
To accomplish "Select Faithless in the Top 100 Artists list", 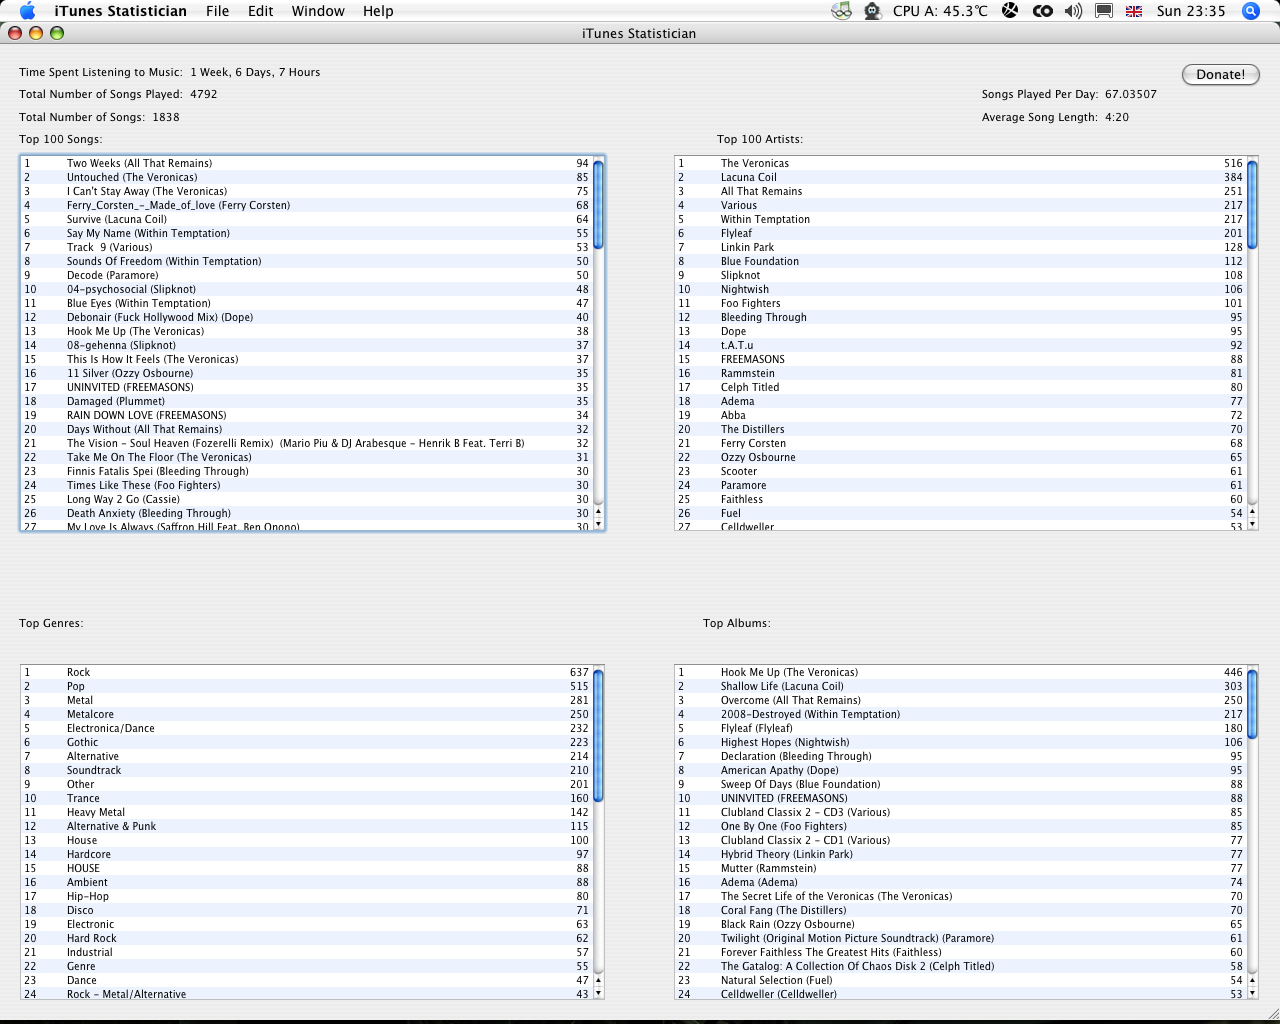I will 961,499.
